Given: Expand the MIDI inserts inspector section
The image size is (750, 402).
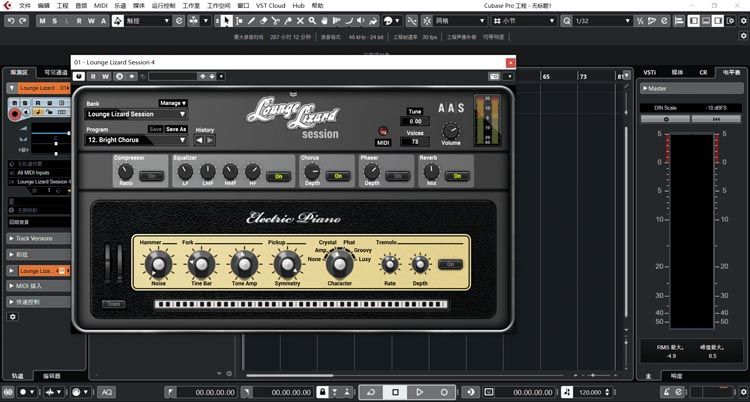Looking at the screenshot, I should click(38, 286).
